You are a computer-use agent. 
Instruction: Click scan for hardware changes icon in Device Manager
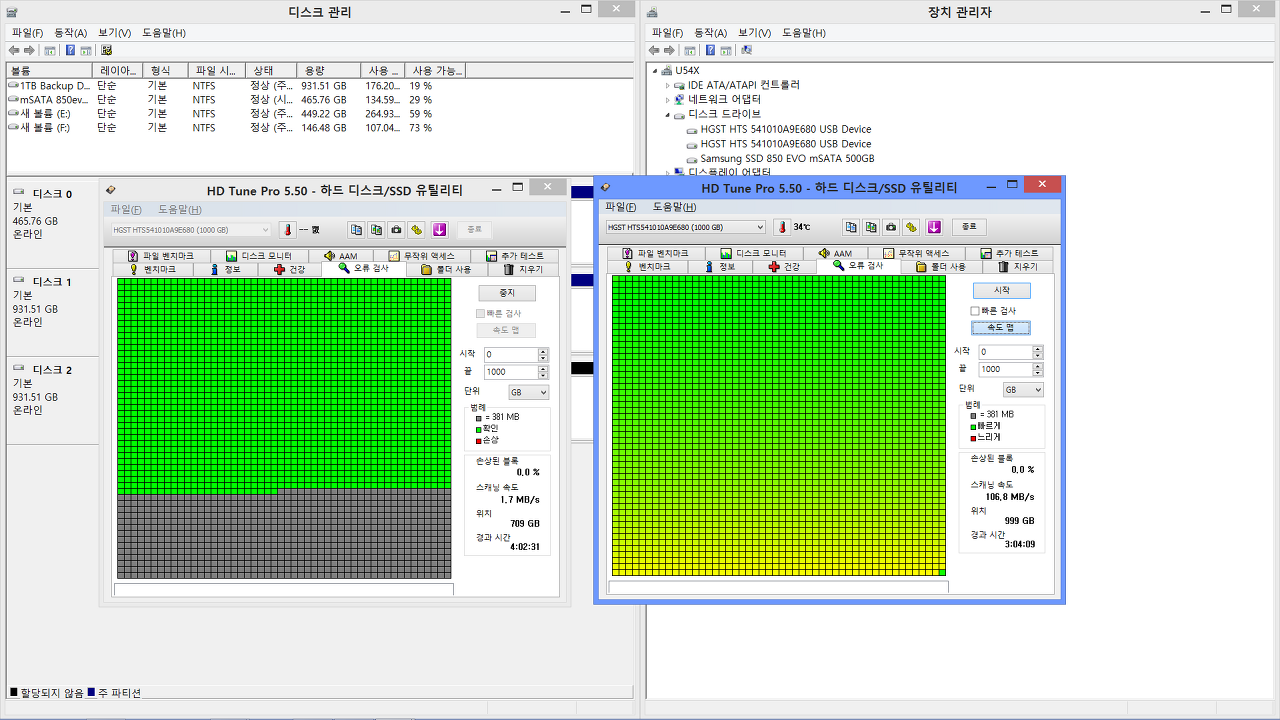[746, 50]
